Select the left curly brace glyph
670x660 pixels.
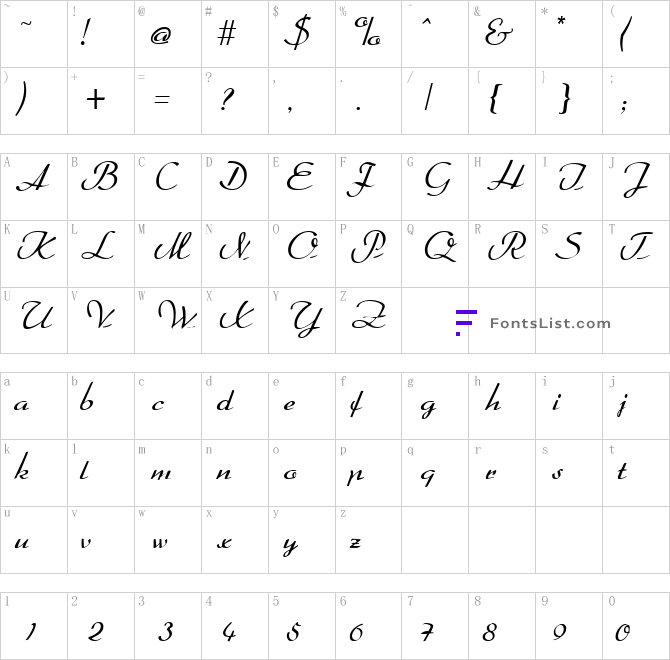(x=494, y=99)
